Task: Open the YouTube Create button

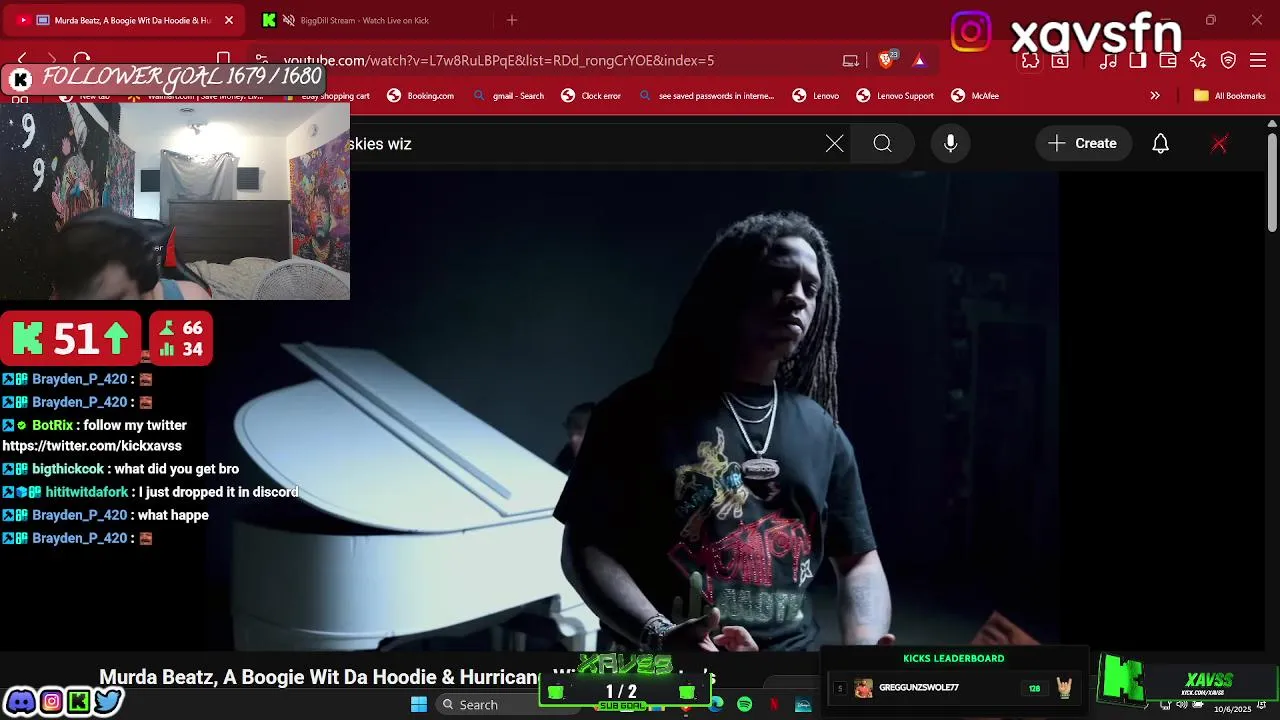Action: [x=1083, y=143]
